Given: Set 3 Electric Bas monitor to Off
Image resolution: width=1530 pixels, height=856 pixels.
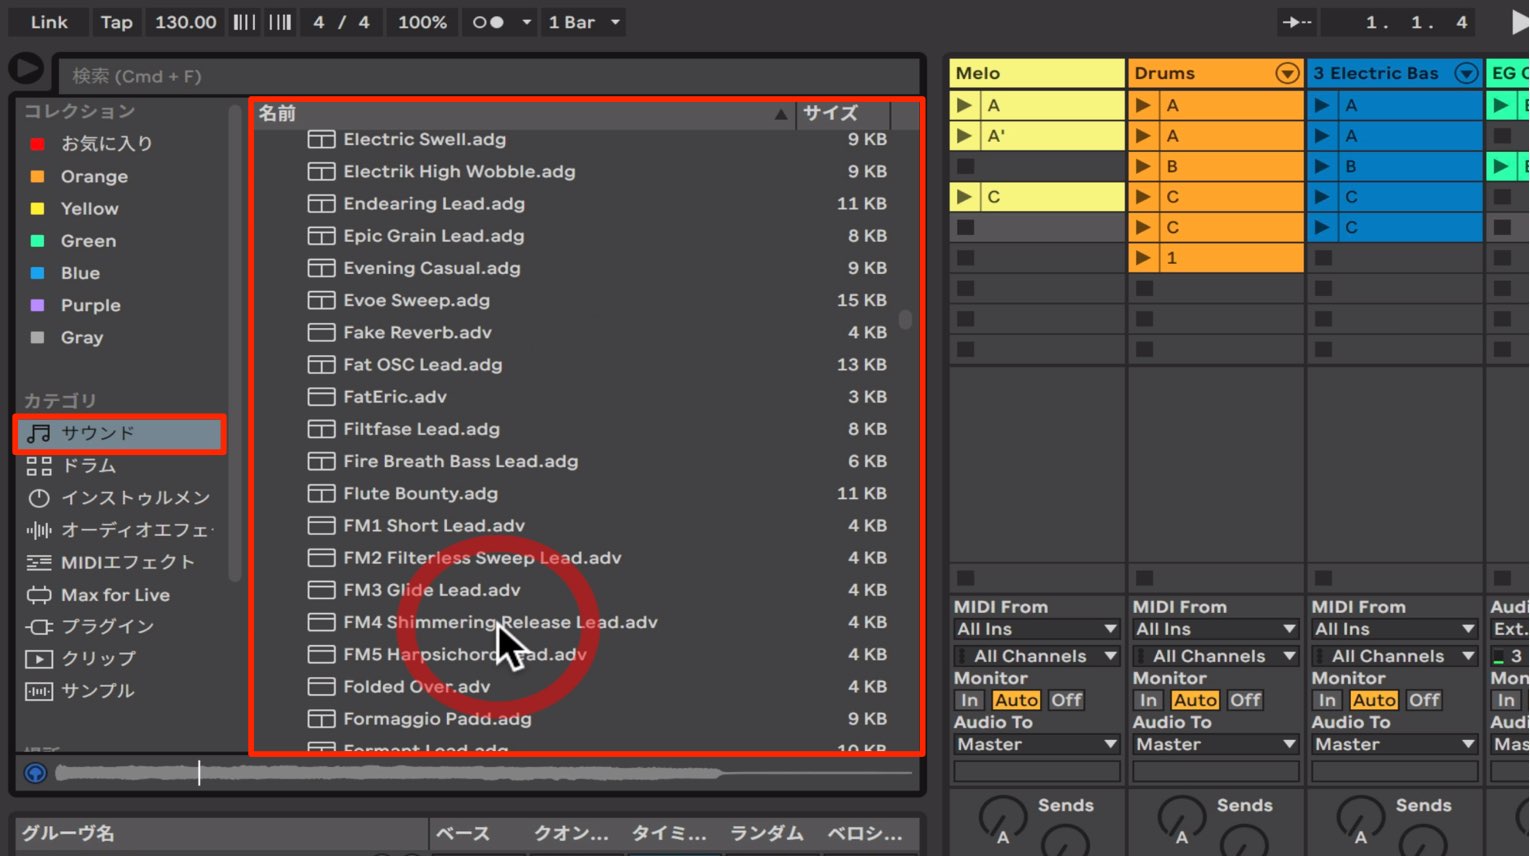Looking at the screenshot, I should tap(1424, 700).
